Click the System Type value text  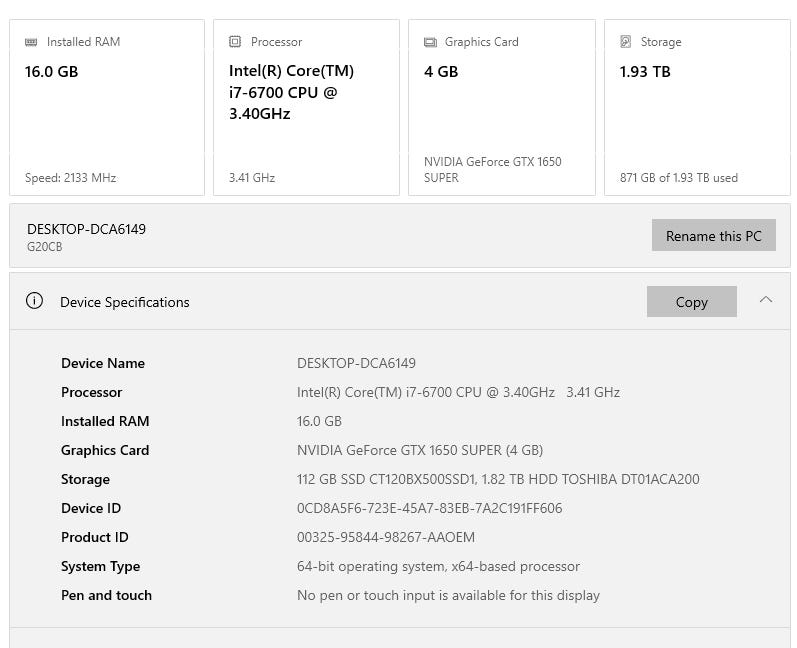[x=438, y=566]
